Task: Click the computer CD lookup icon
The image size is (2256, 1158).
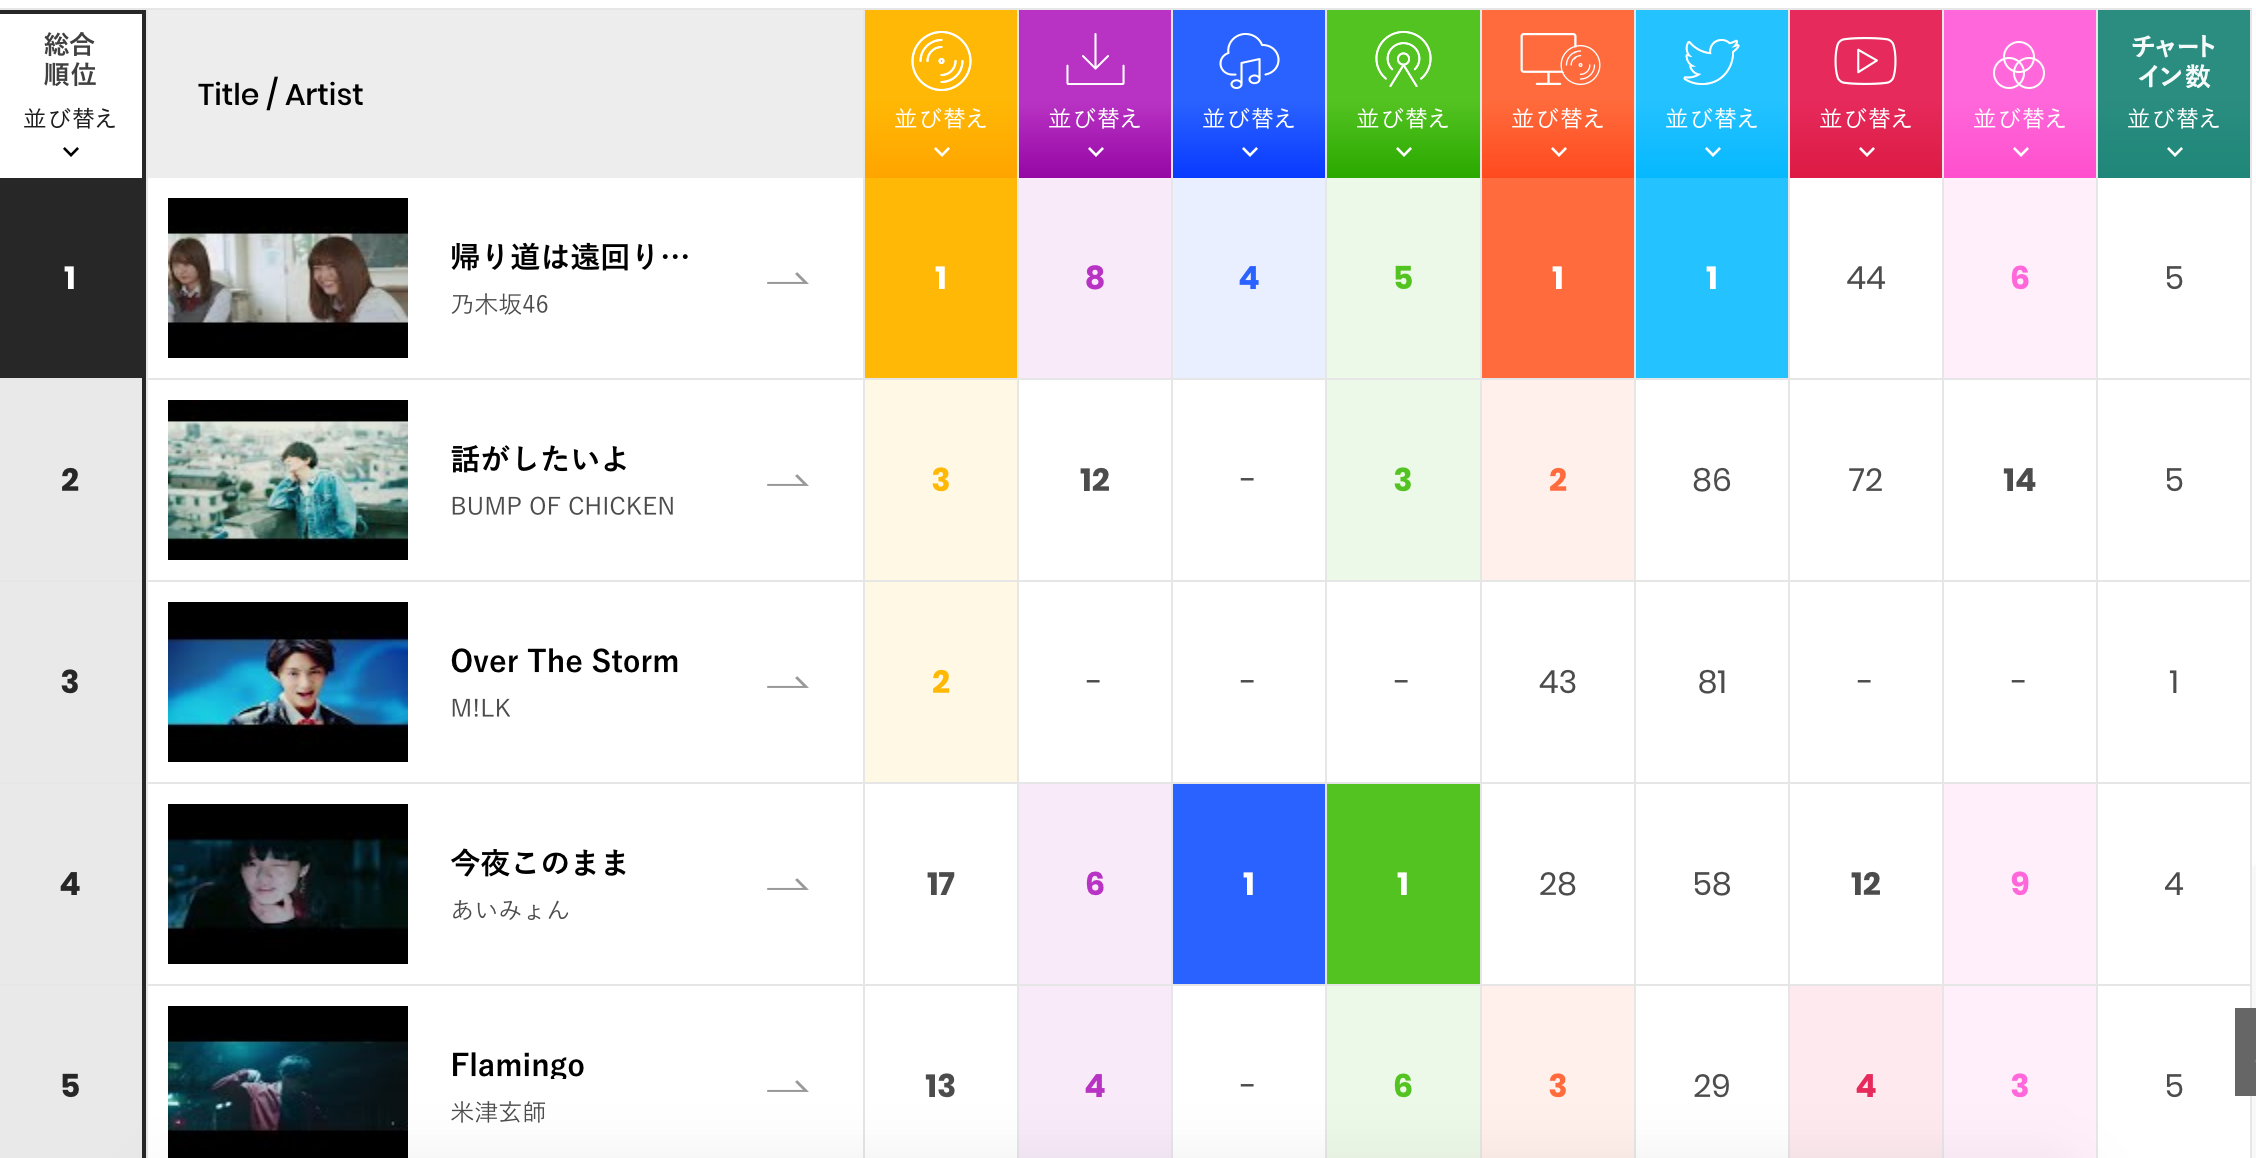Action: [x=1558, y=61]
